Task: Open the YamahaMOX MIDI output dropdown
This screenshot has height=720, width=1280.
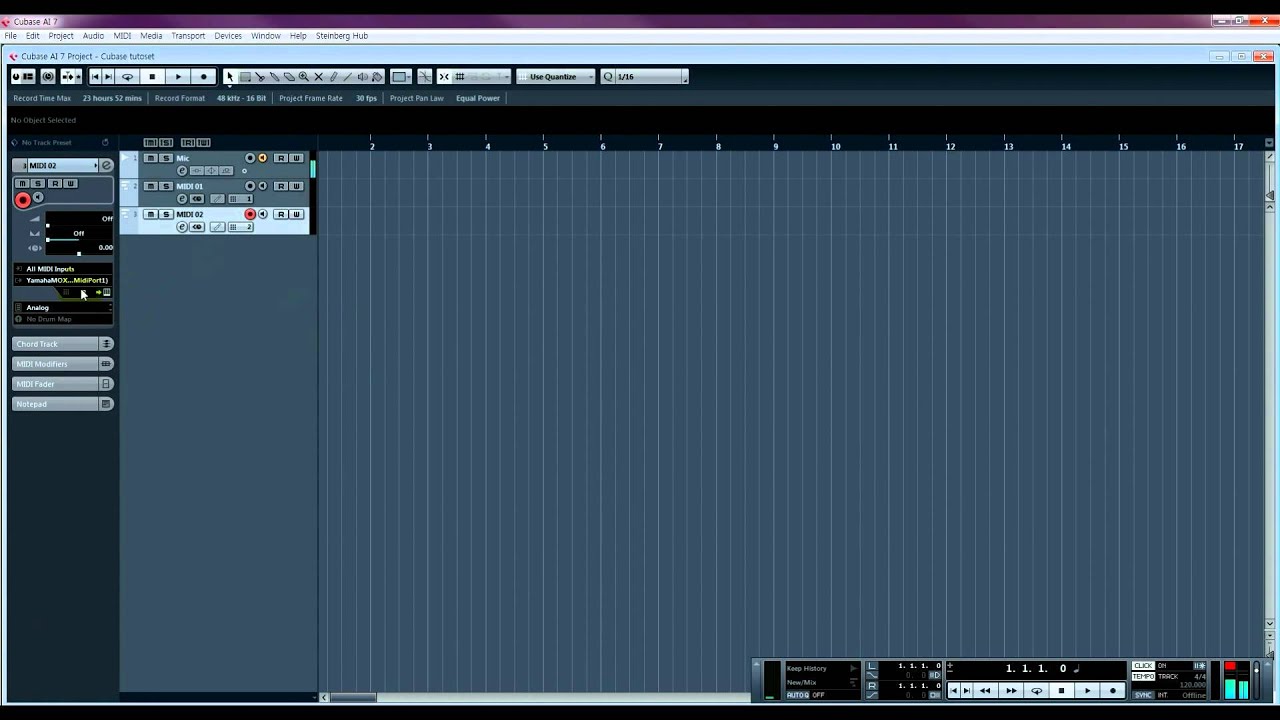Action: 63,280
